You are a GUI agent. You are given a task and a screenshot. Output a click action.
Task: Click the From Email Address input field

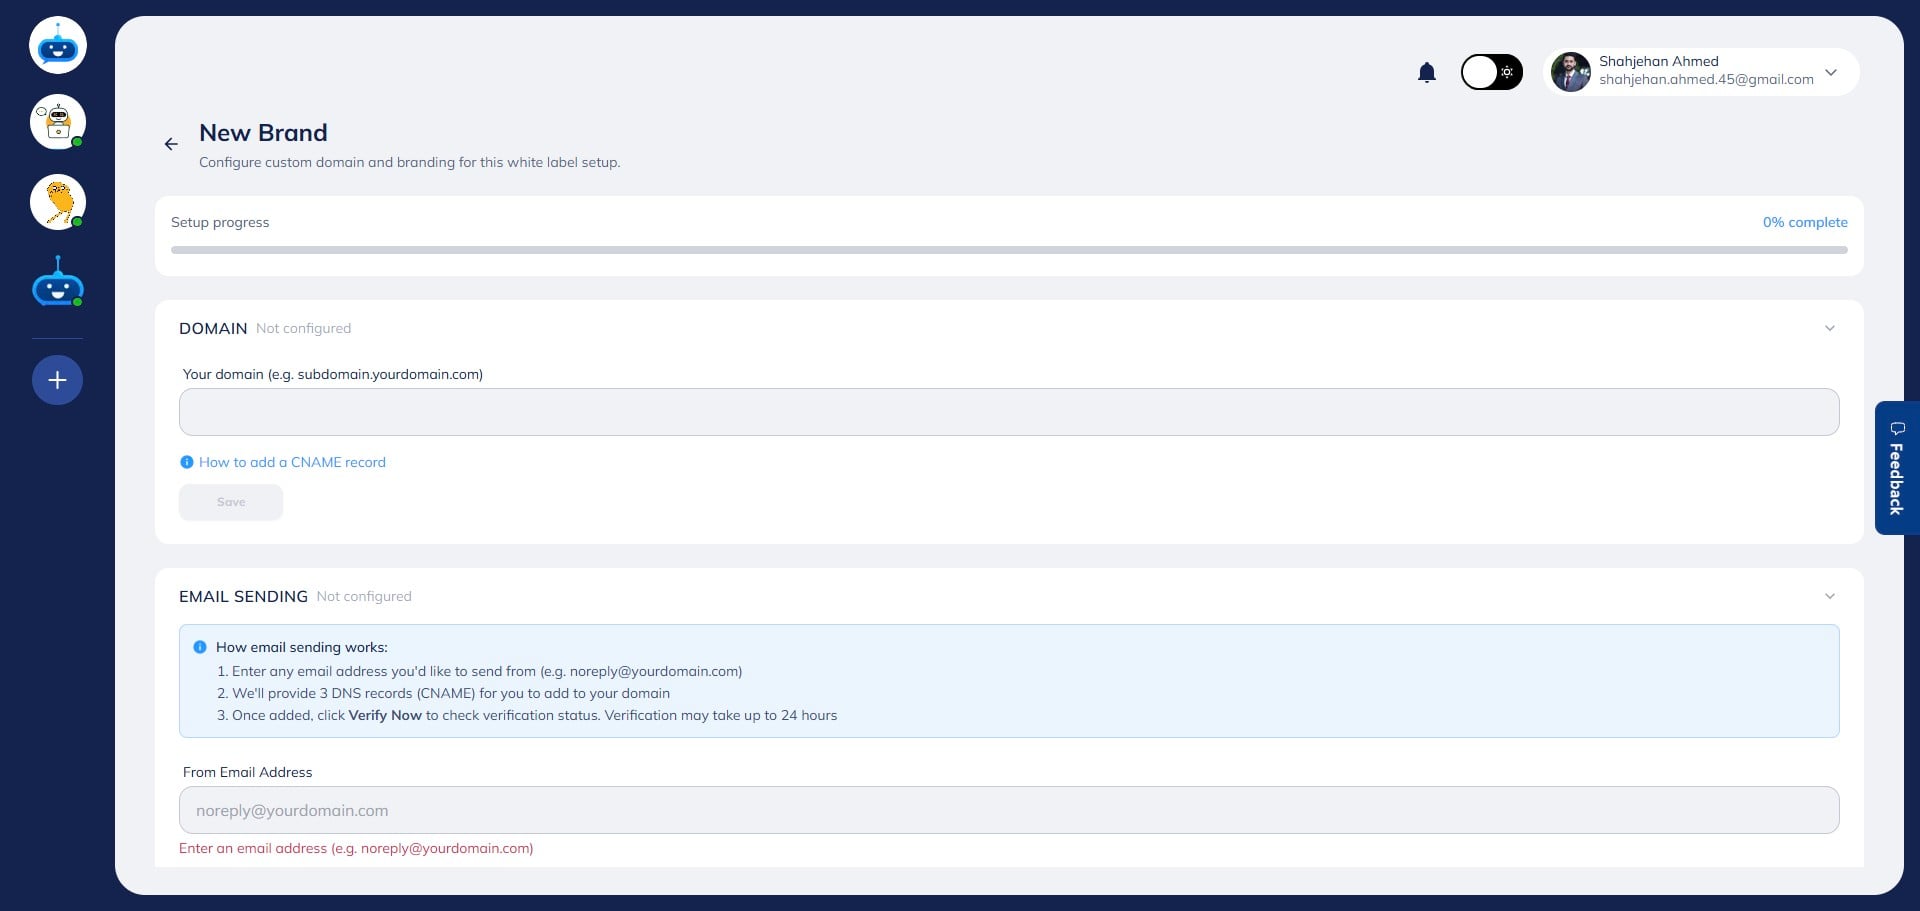[x=1008, y=810]
